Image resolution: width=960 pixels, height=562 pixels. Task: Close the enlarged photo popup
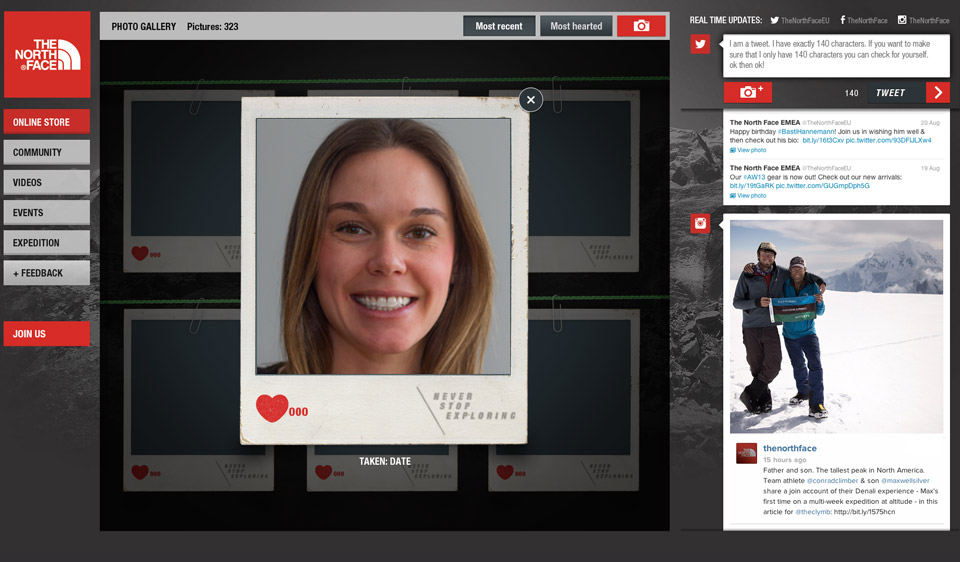pos(531,100)
